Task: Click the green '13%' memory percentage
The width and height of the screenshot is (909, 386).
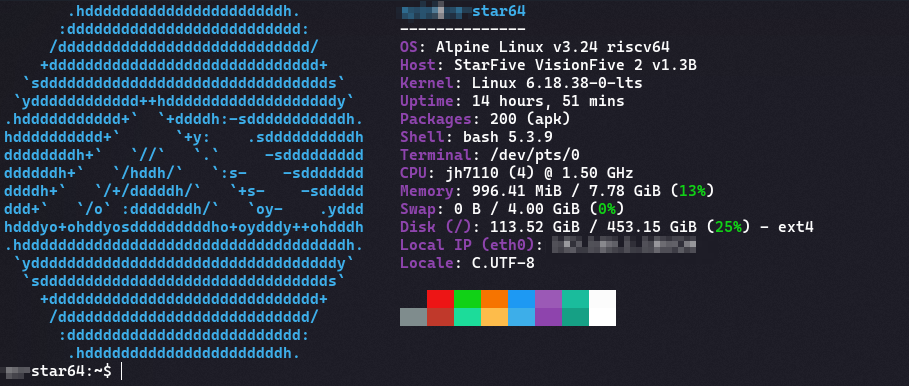Action: (693, 191)
